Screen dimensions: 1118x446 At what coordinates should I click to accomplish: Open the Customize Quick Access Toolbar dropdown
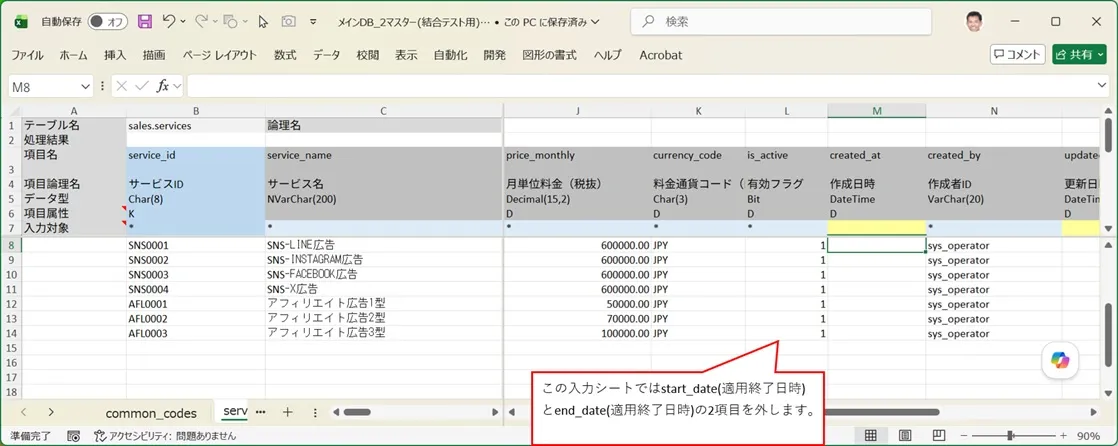click(311, 22)
